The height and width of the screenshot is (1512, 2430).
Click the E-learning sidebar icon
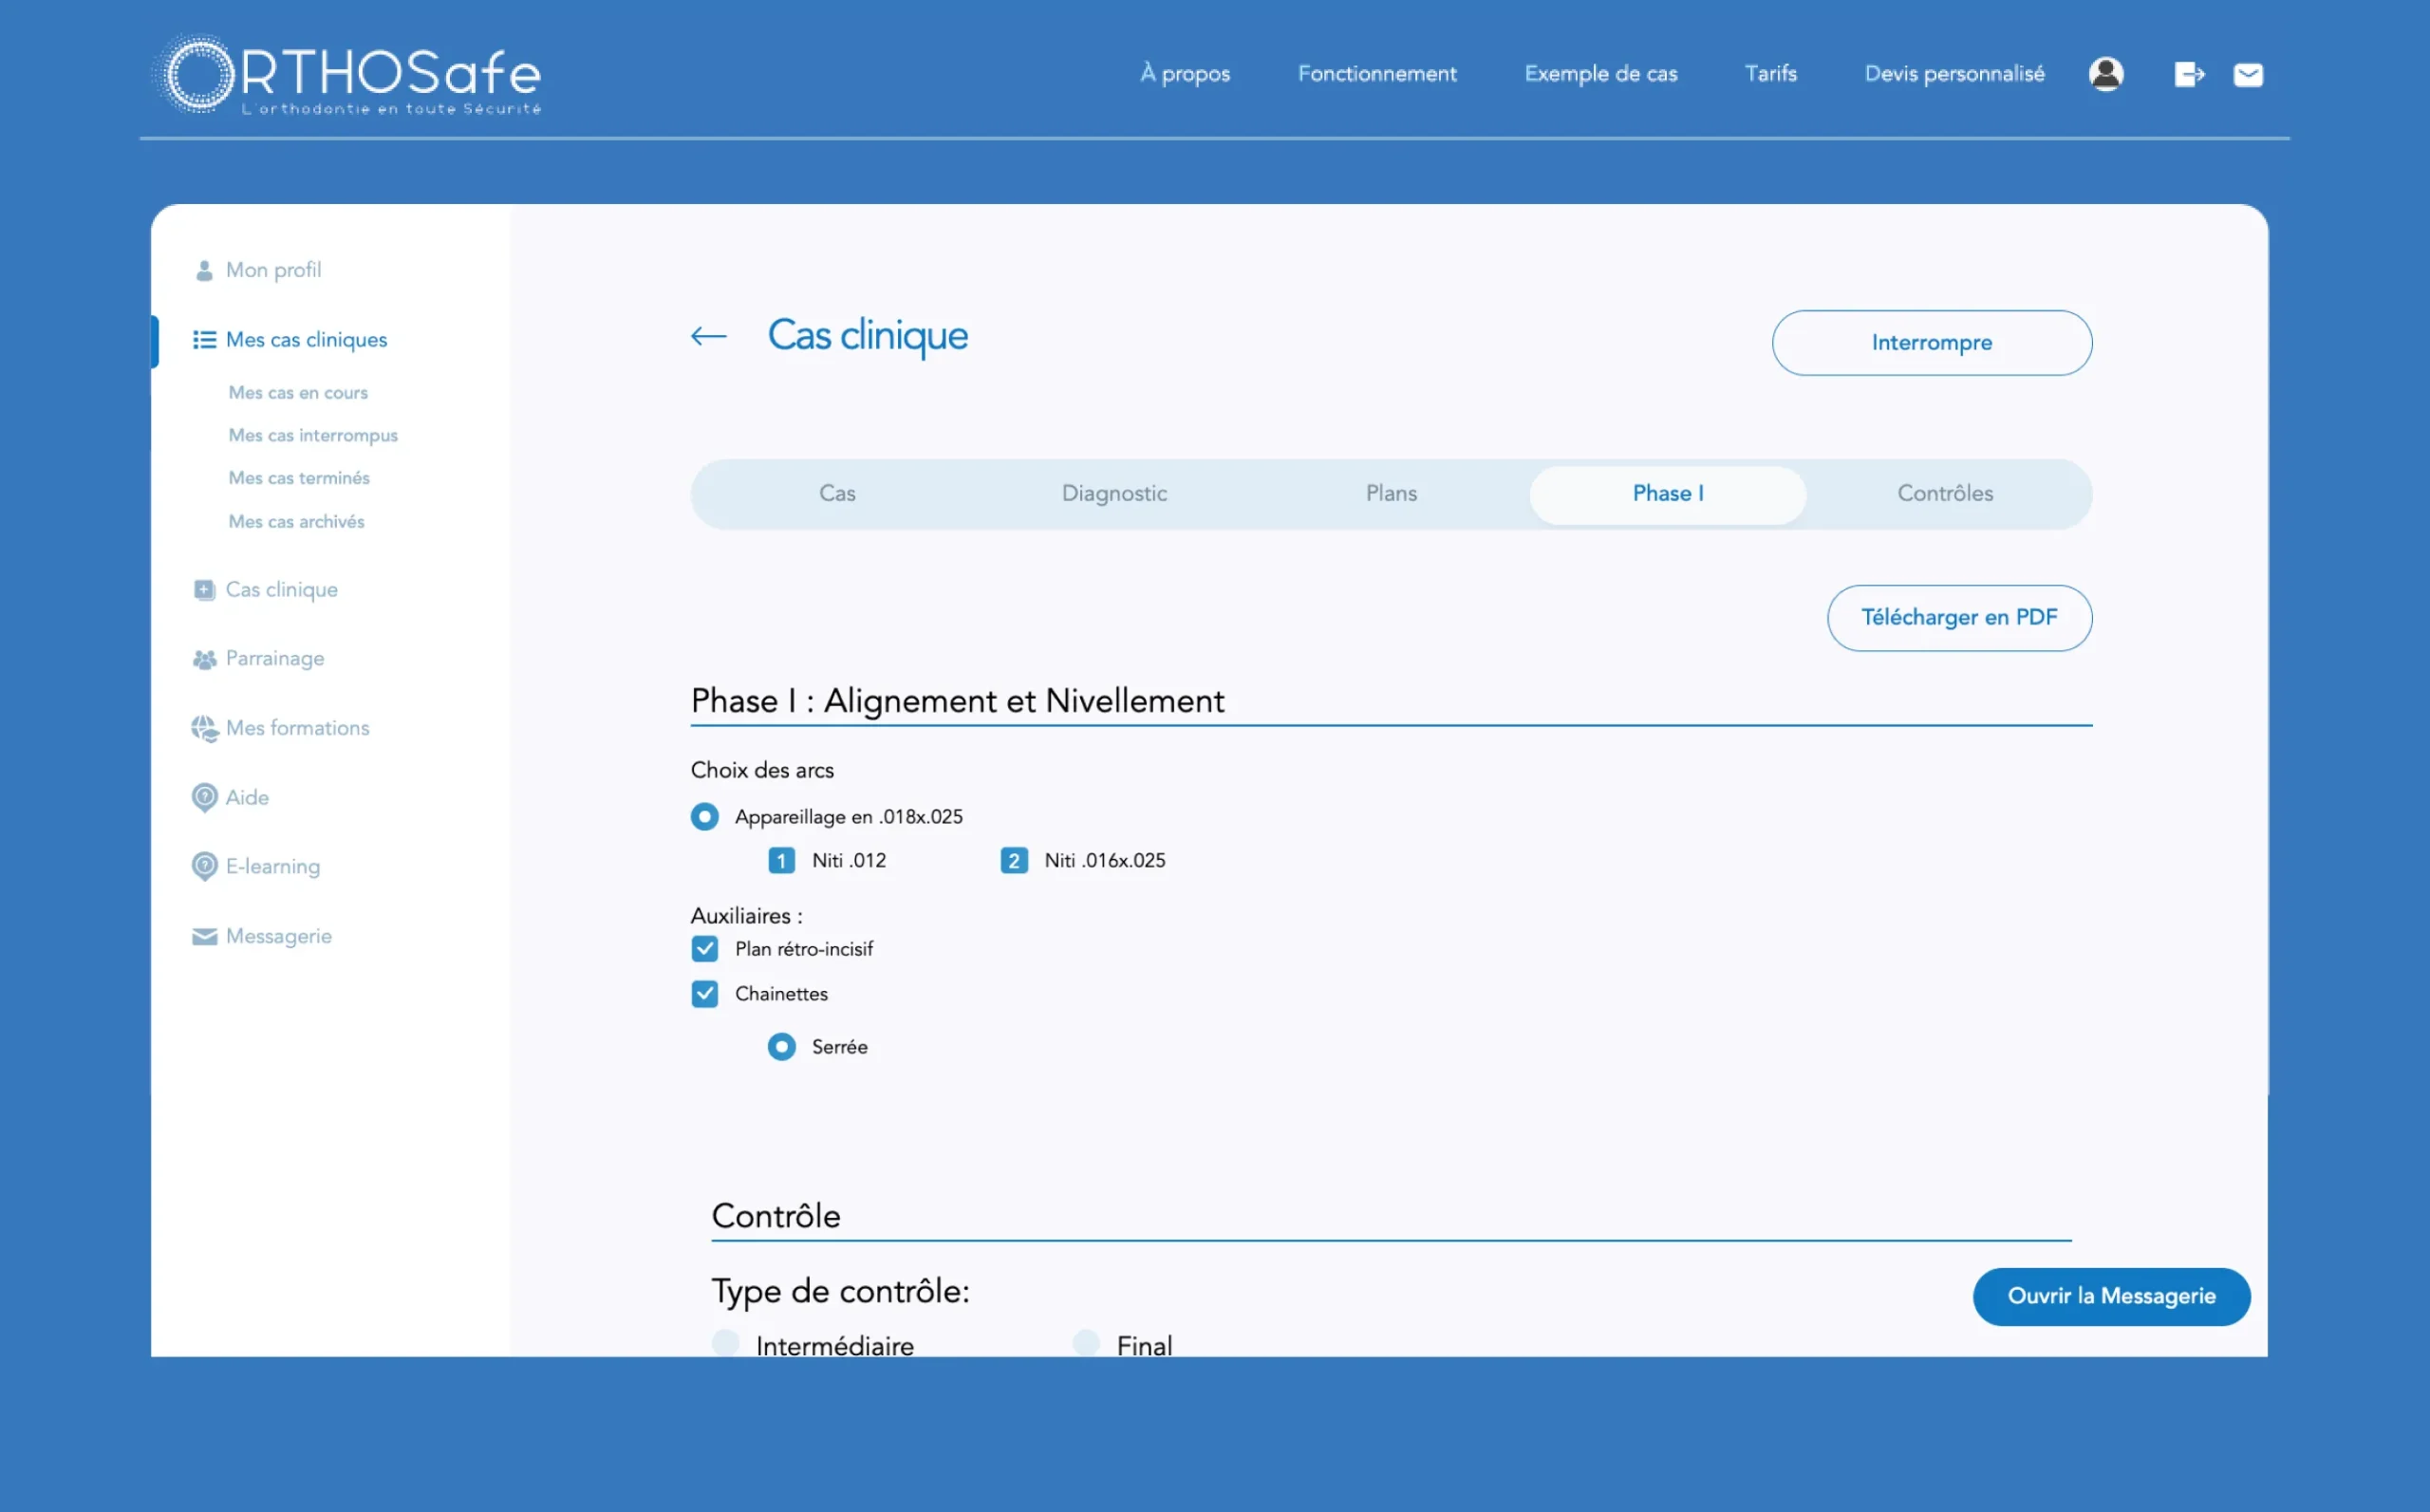click(204, 866)
